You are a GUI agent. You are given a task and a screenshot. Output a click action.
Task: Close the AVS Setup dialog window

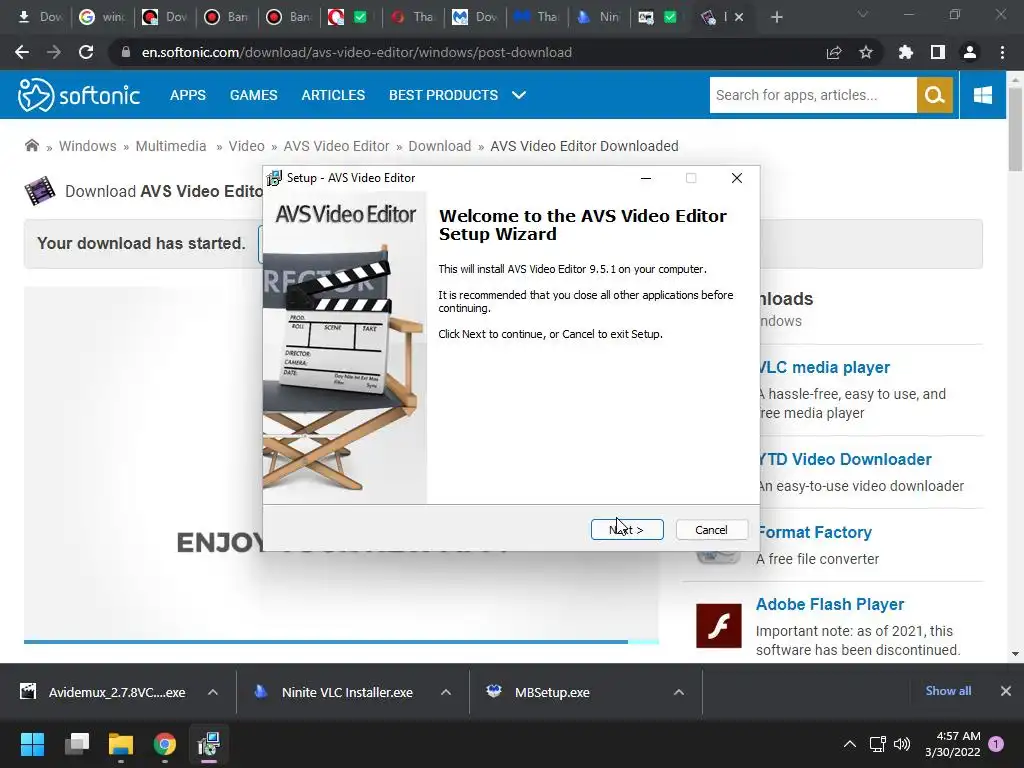point(737,178)
